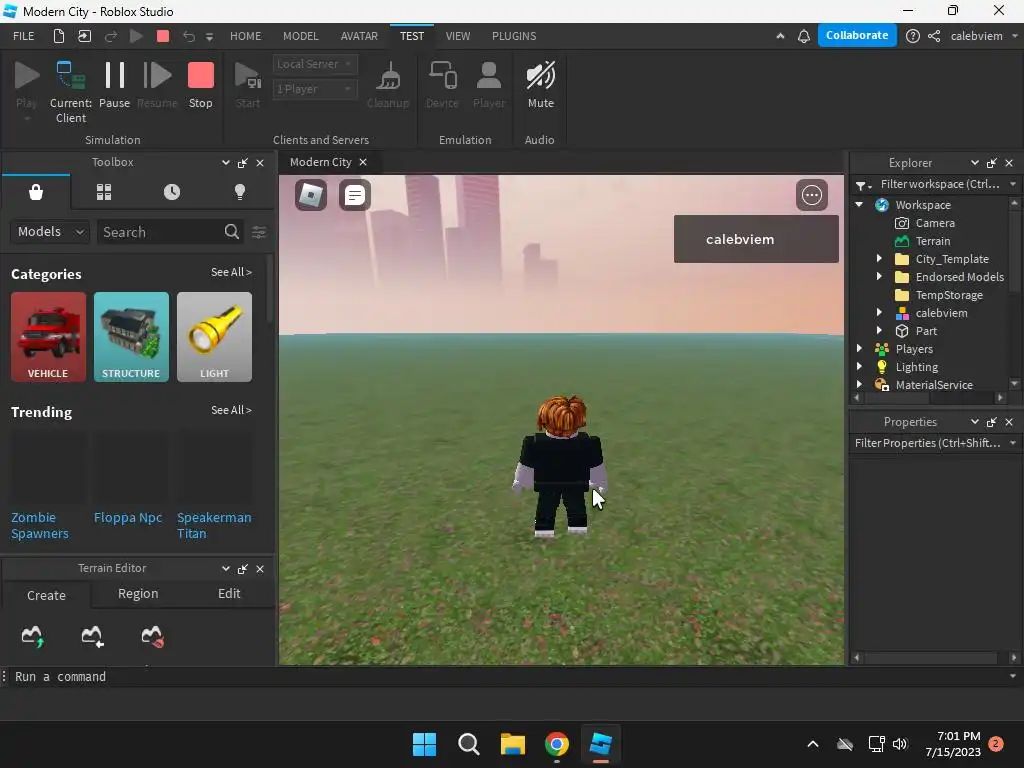Open the FILE menu

[x=24, y=36]
